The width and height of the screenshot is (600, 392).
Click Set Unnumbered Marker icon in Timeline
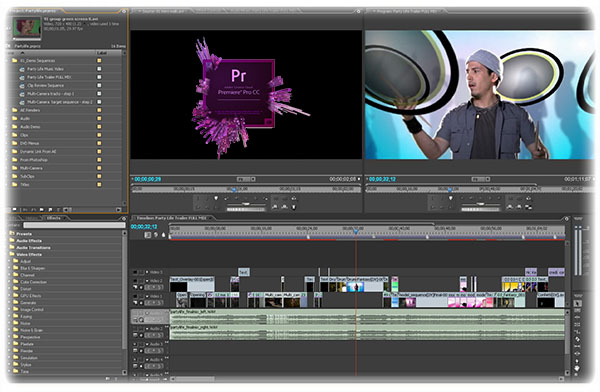[x=164, y=235]
